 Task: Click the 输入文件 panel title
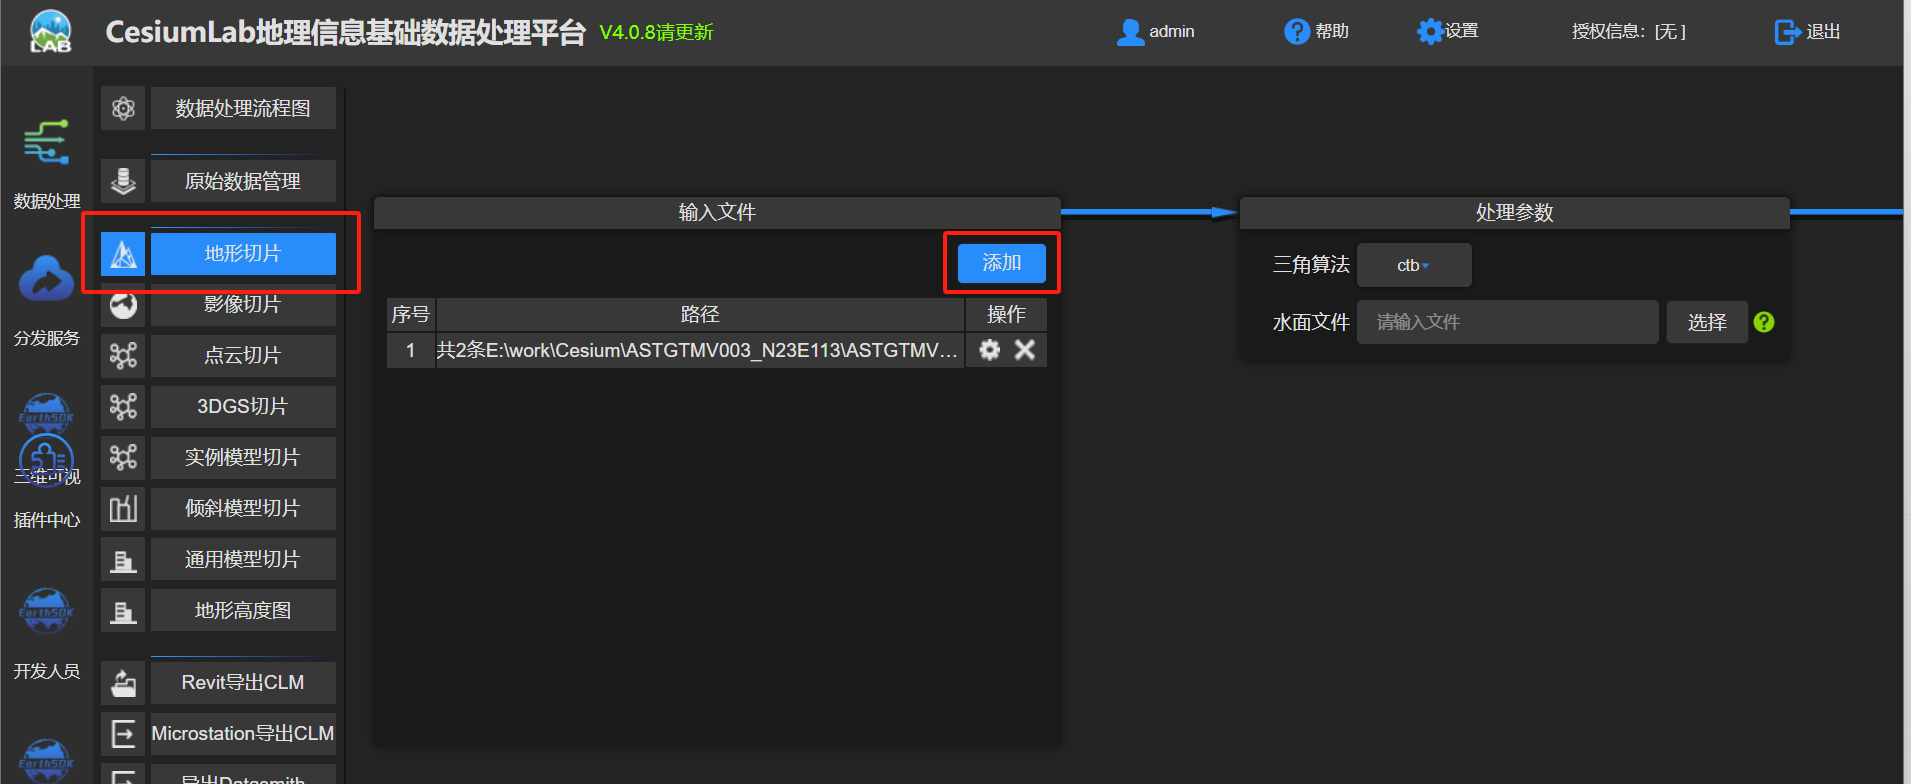pyautogui.click(x=717, y=212)
